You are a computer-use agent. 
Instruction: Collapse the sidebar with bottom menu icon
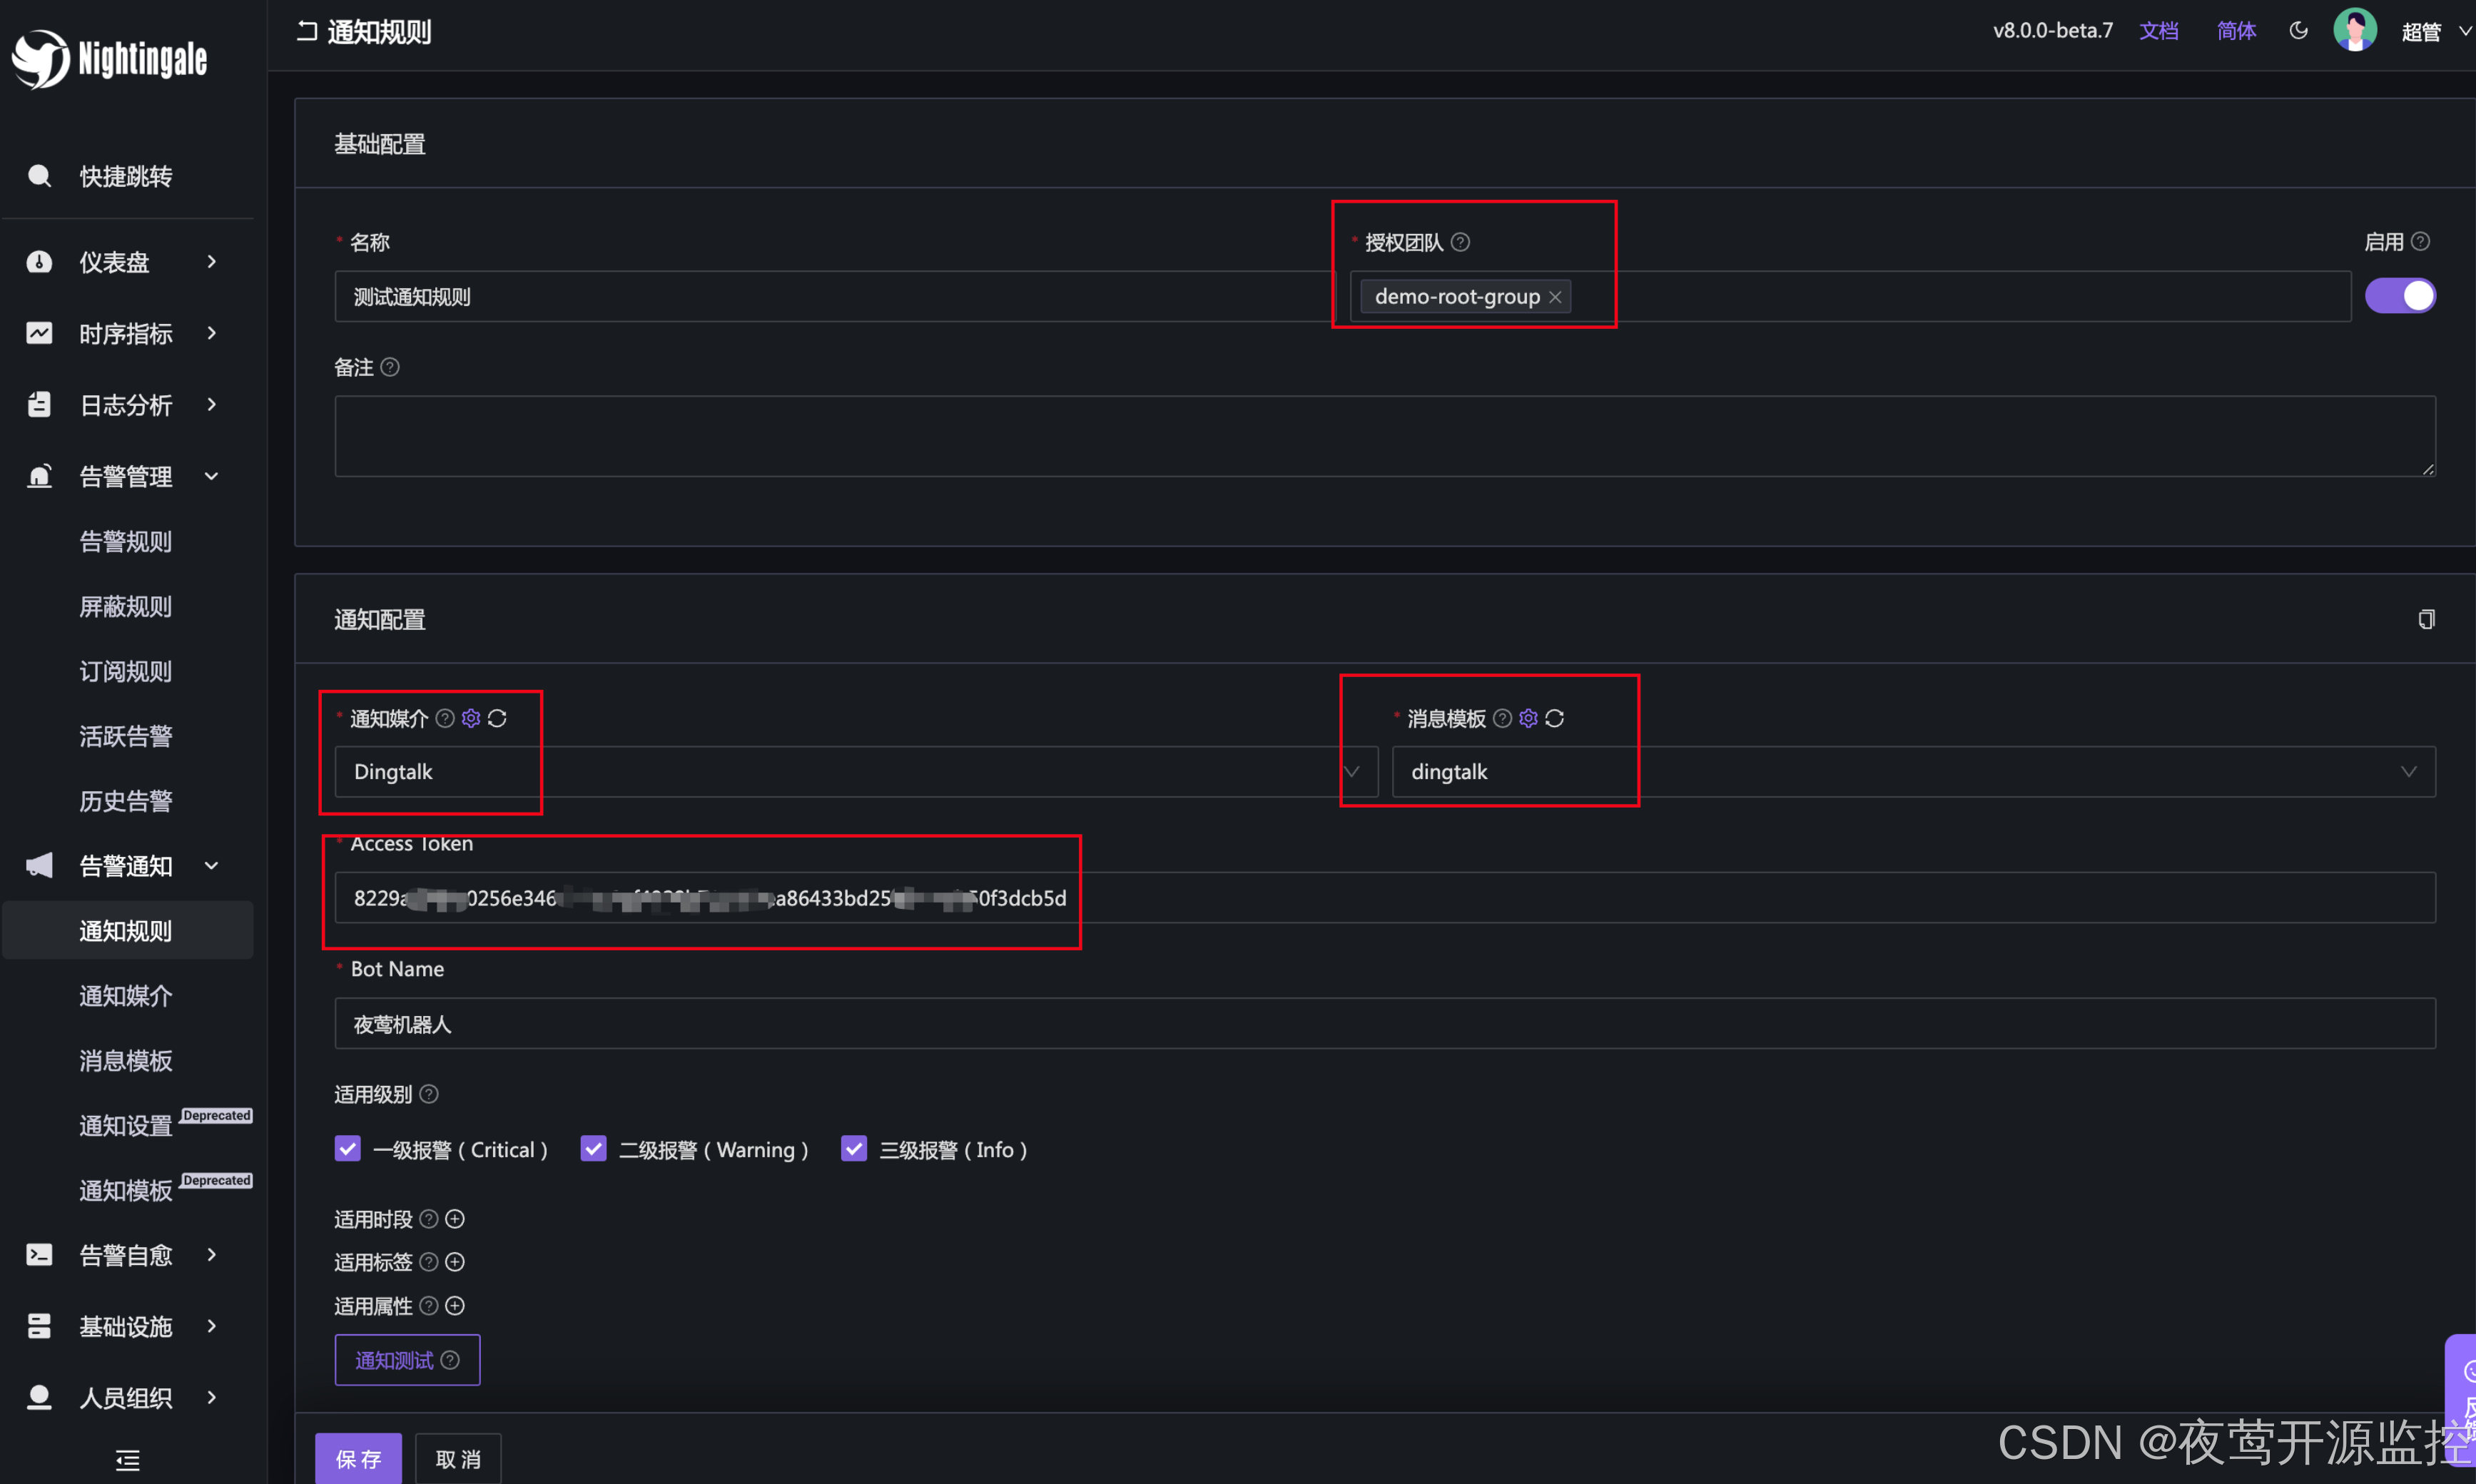(x=128, y=1460)
